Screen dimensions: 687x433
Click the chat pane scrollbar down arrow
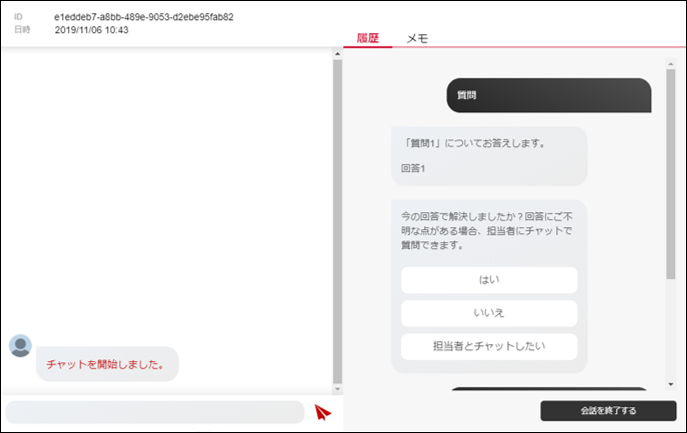pyautogui.click(x=337, y=387)
